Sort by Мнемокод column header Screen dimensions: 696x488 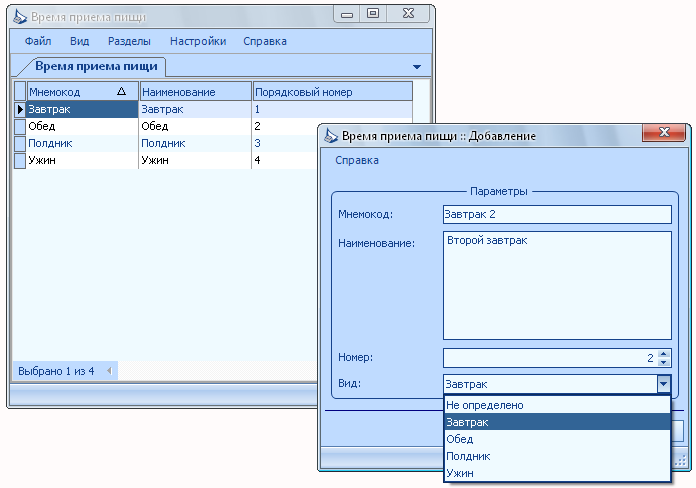coord(83,92)
